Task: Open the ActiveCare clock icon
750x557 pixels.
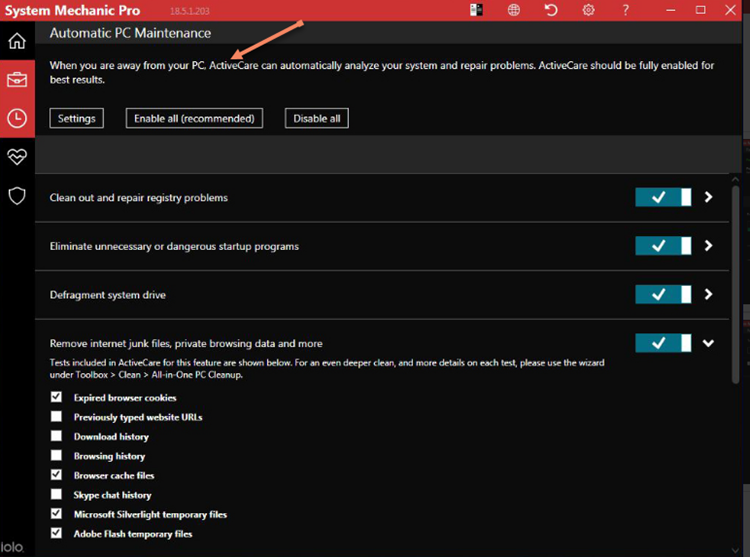Action: coord(17,118)
